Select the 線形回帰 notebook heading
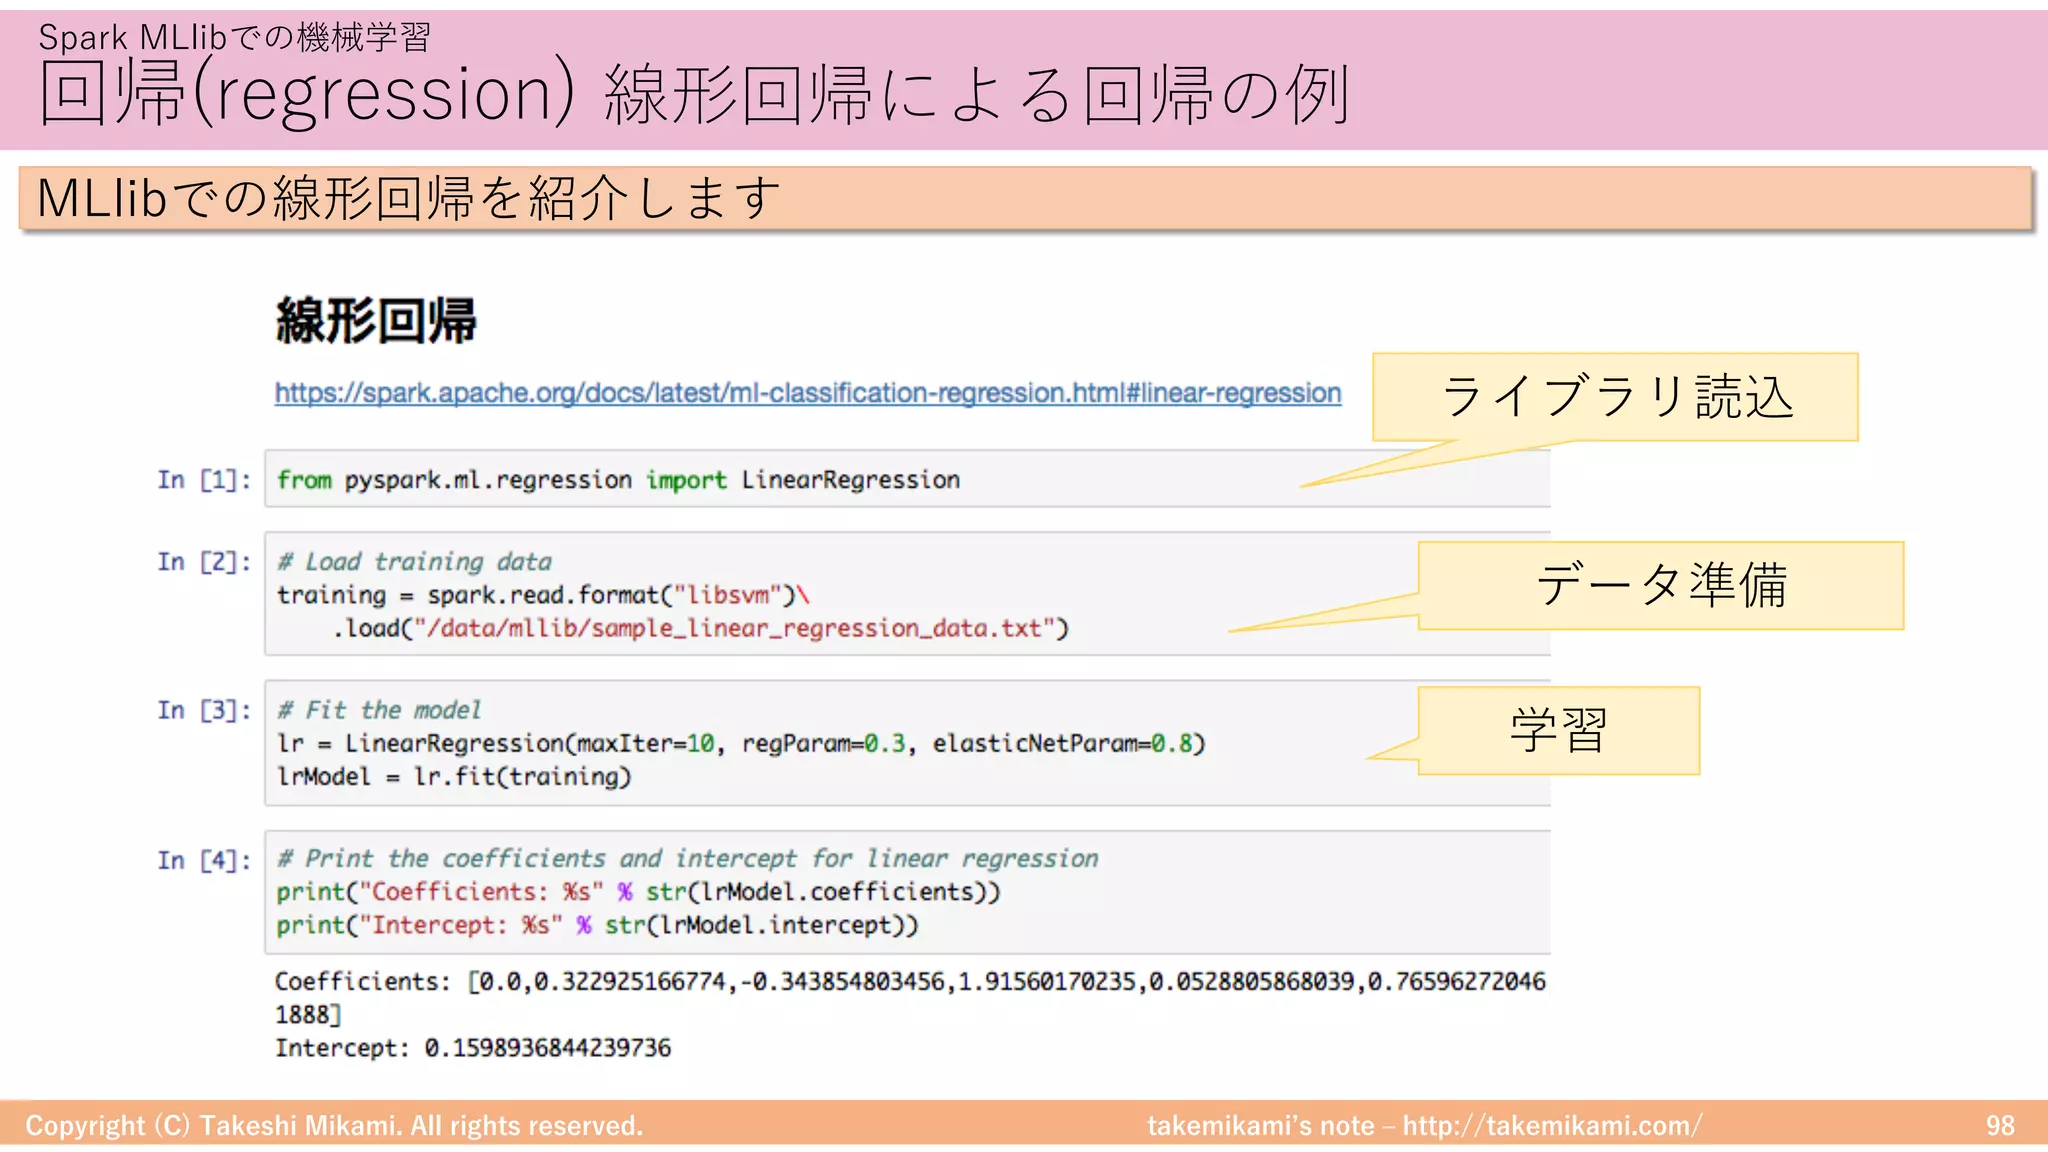The height and width of the screenshot is (1152, 2048). coord(376,321)
